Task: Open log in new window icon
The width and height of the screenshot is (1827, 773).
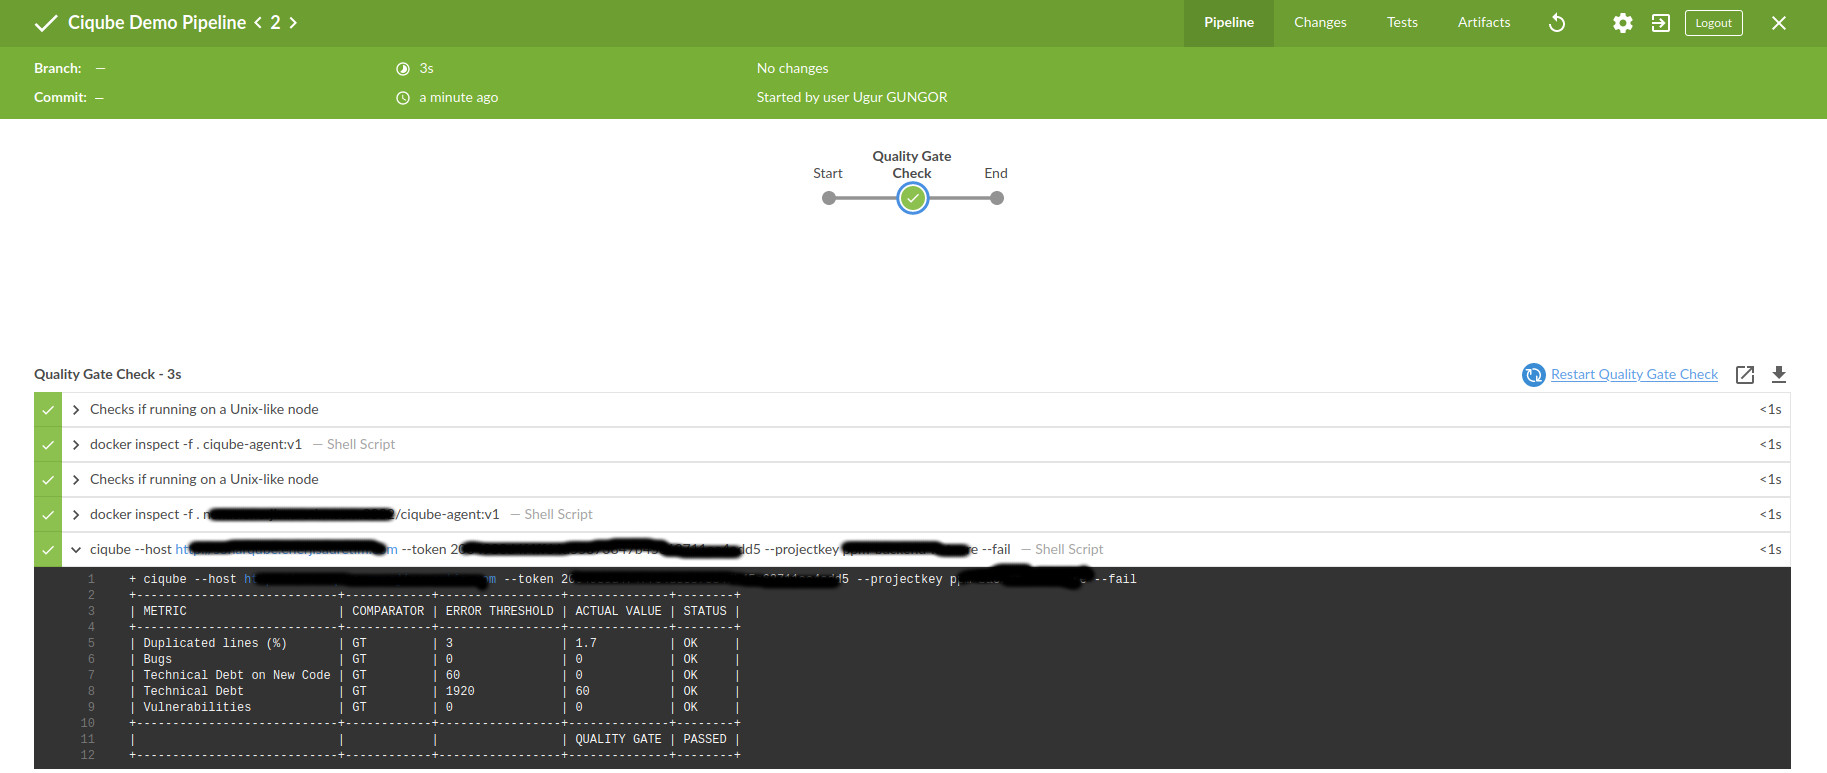Action: tap(1745, 374)
